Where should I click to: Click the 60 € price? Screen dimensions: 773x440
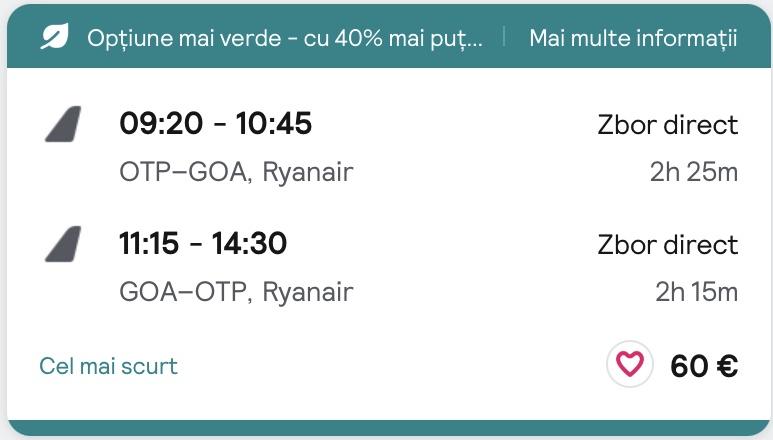click(x=704, y=366)
